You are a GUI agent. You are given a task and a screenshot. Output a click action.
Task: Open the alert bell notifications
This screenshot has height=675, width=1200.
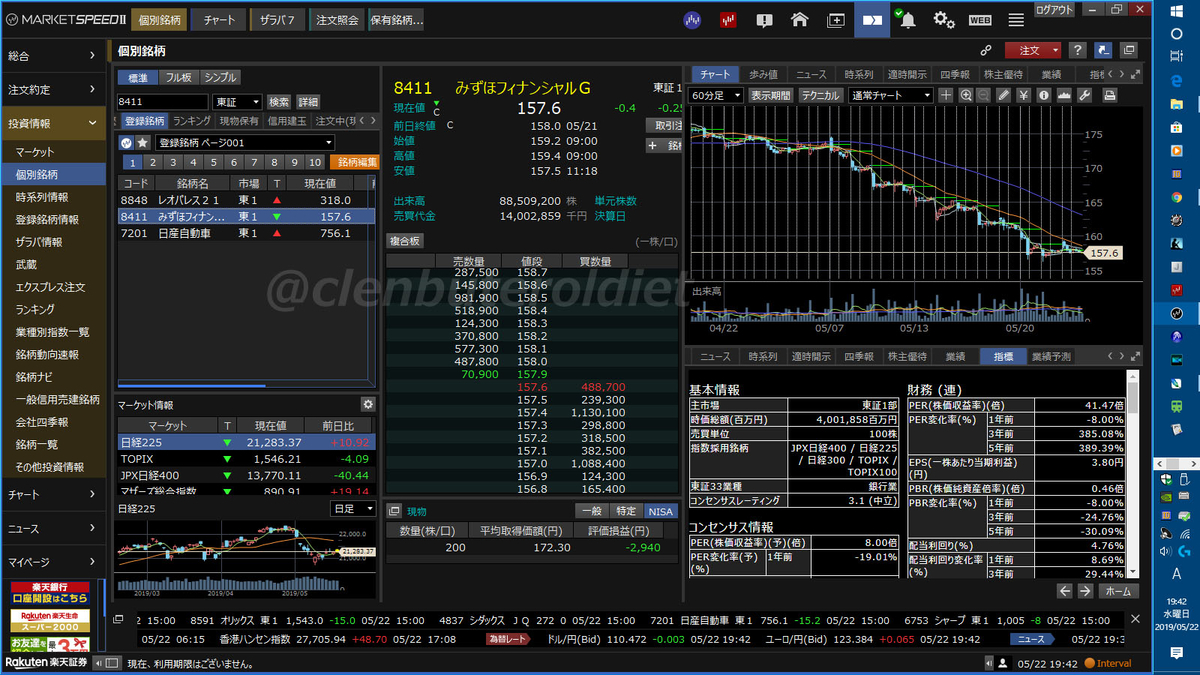(x=907, y=19)
